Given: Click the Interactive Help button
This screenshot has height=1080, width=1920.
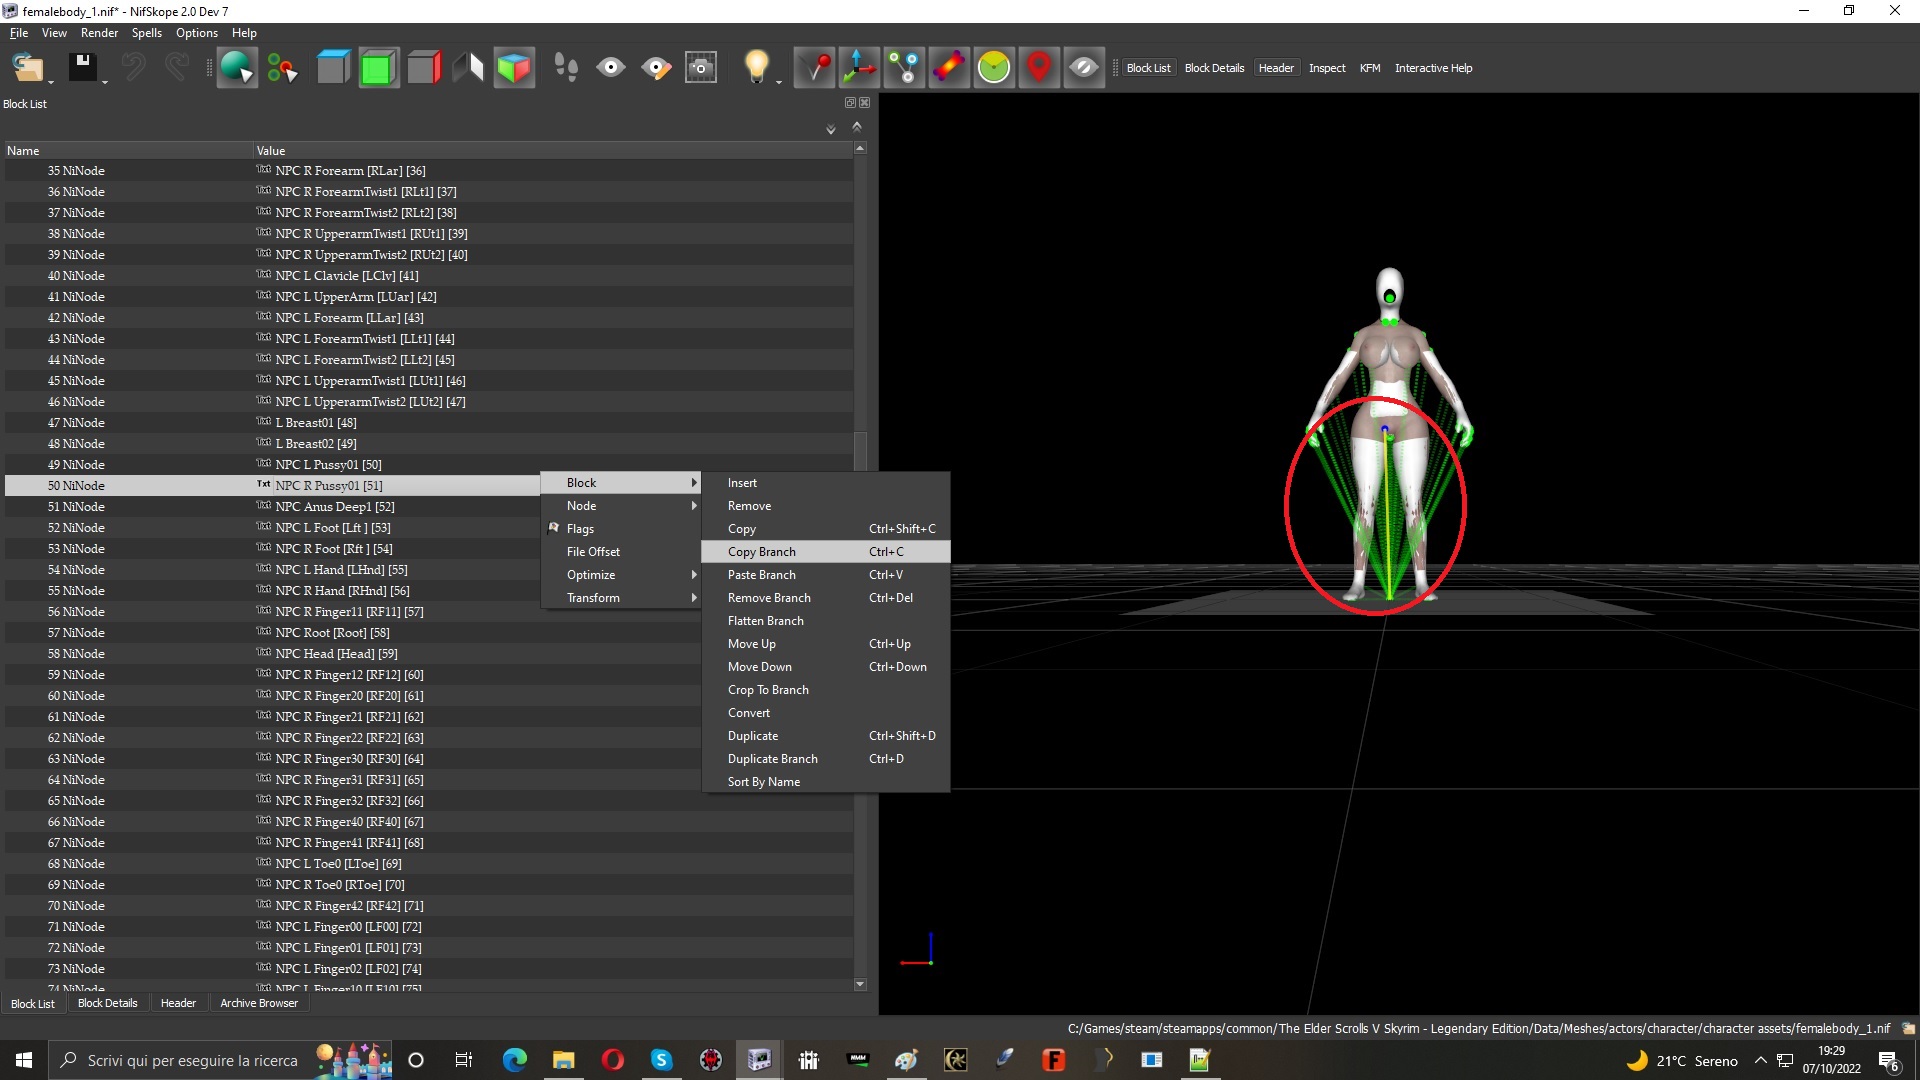Looking at the screenshot, I should (x=1433, y=68).
